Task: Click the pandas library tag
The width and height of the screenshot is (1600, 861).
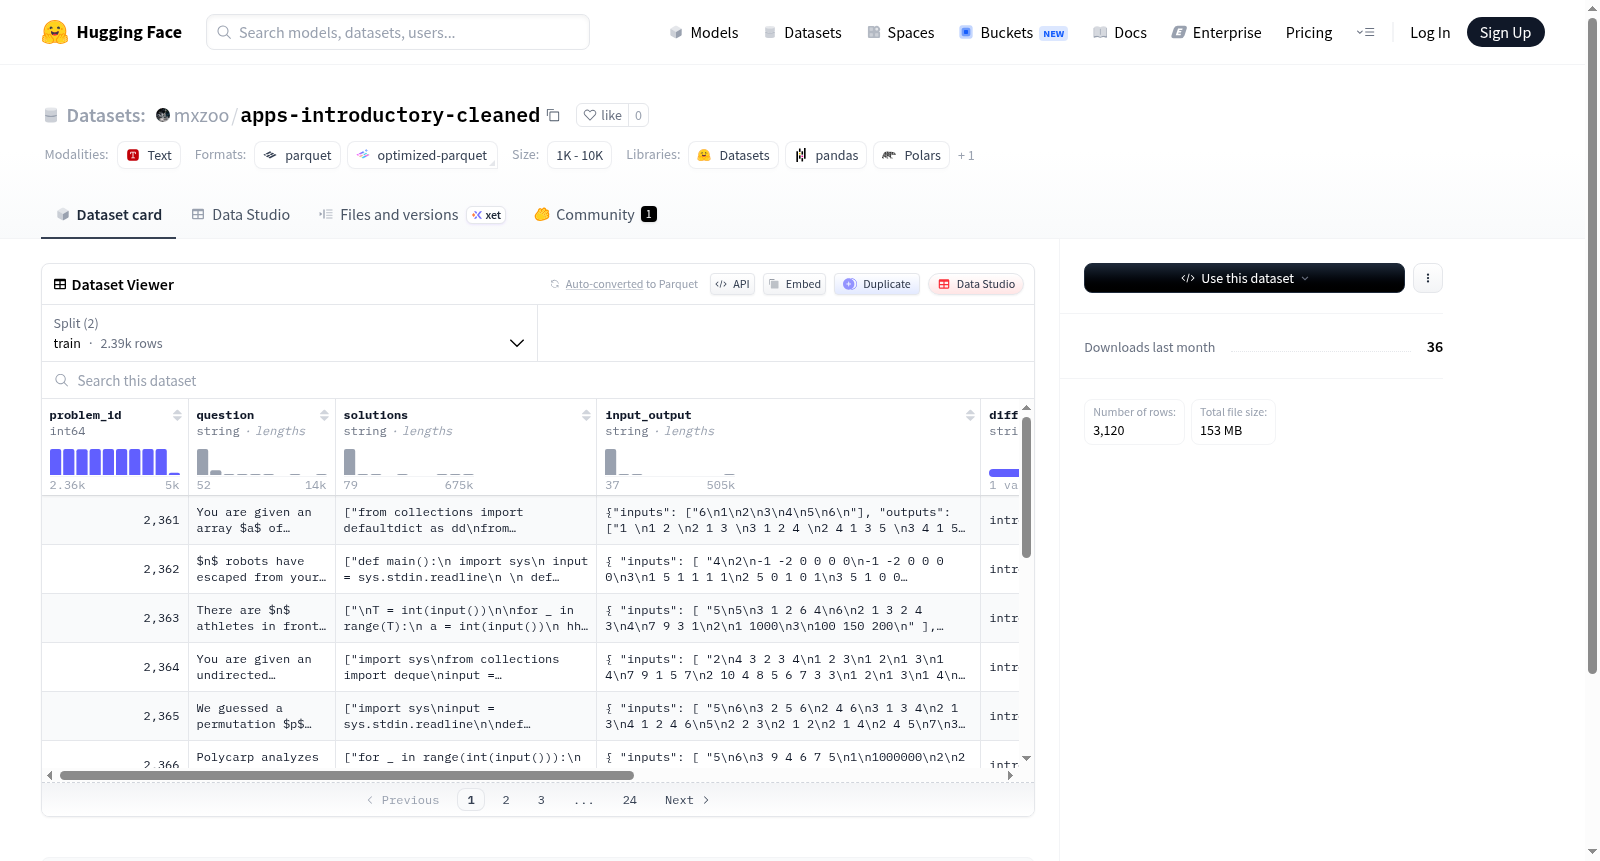Action: [827, 155]
